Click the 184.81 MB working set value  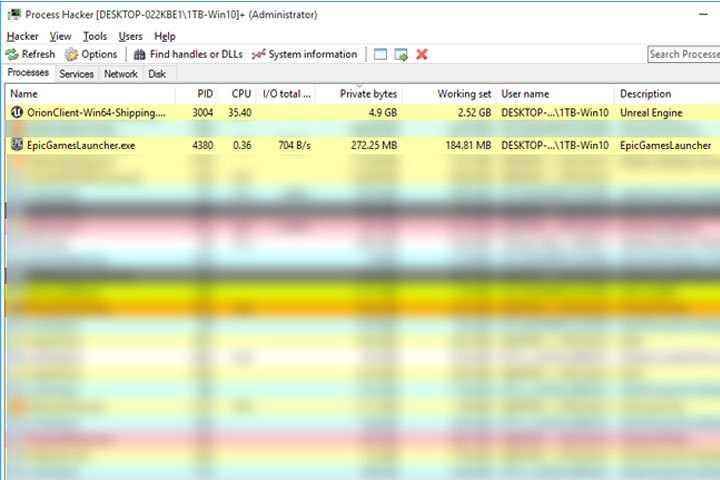pos(468,145)
